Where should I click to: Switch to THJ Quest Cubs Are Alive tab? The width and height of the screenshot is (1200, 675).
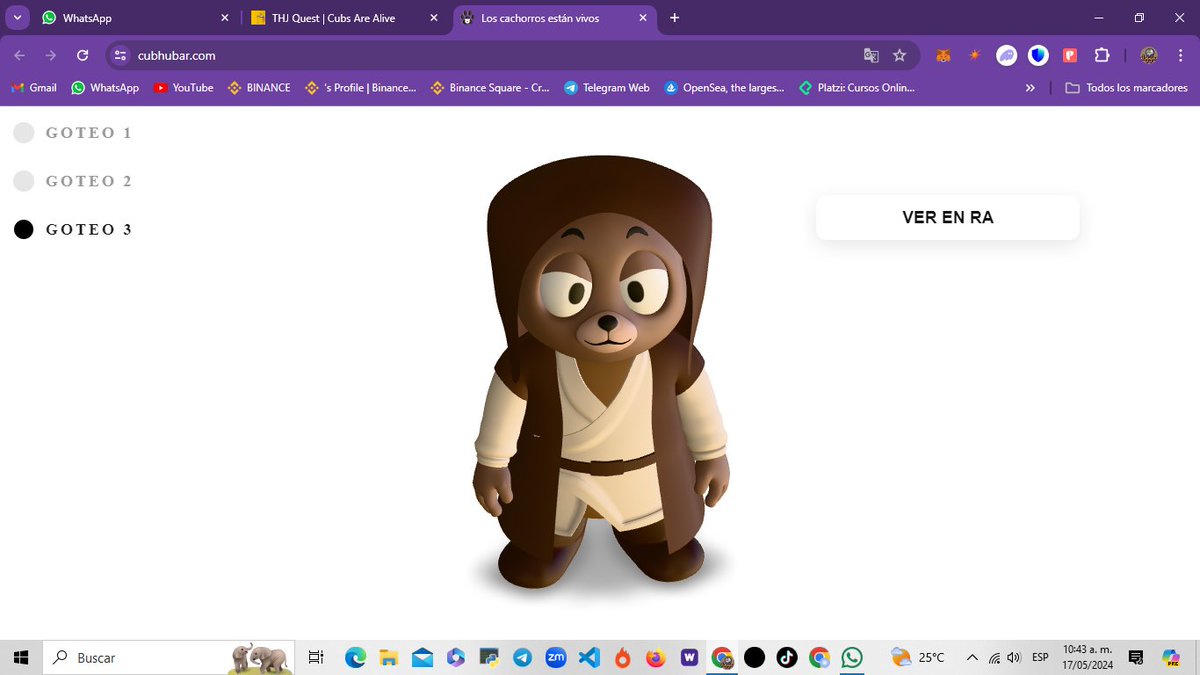click(342, 18)
